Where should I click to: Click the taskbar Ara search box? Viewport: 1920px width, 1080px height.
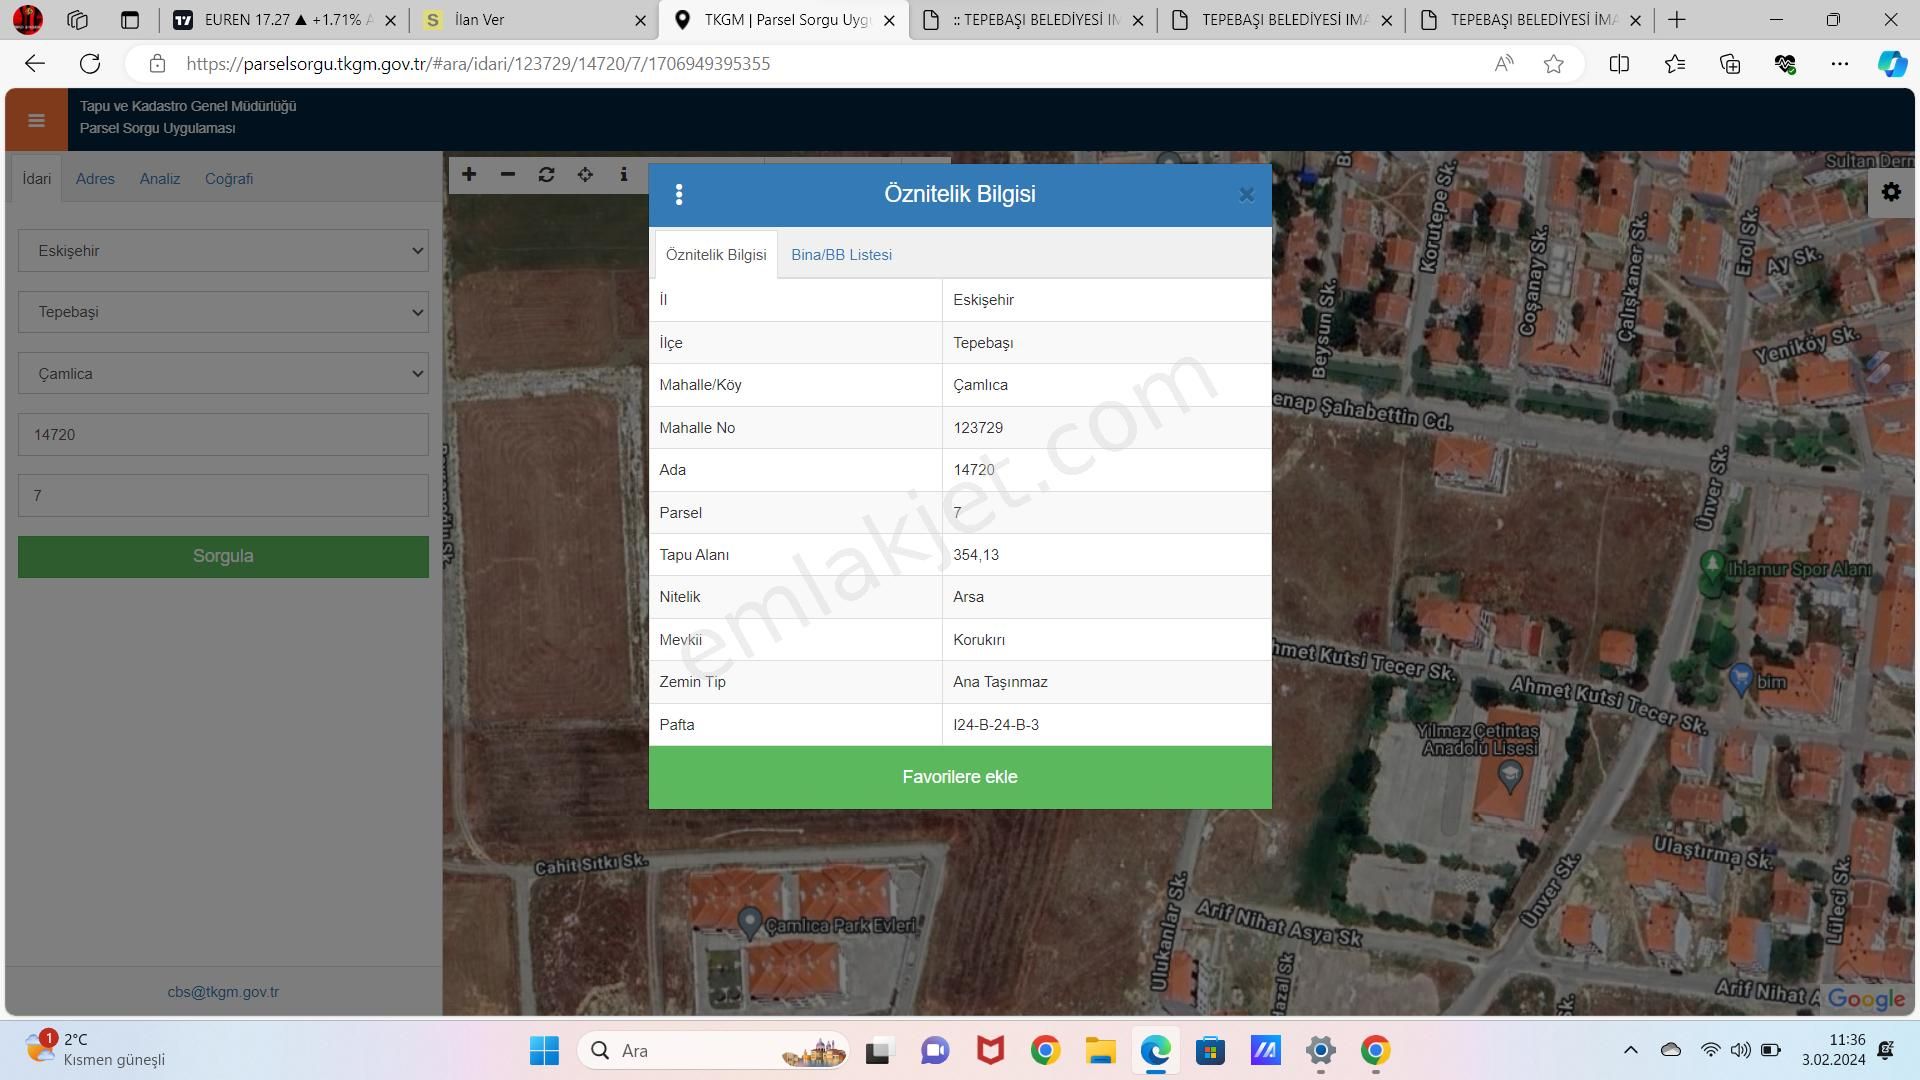(713, 1050)
